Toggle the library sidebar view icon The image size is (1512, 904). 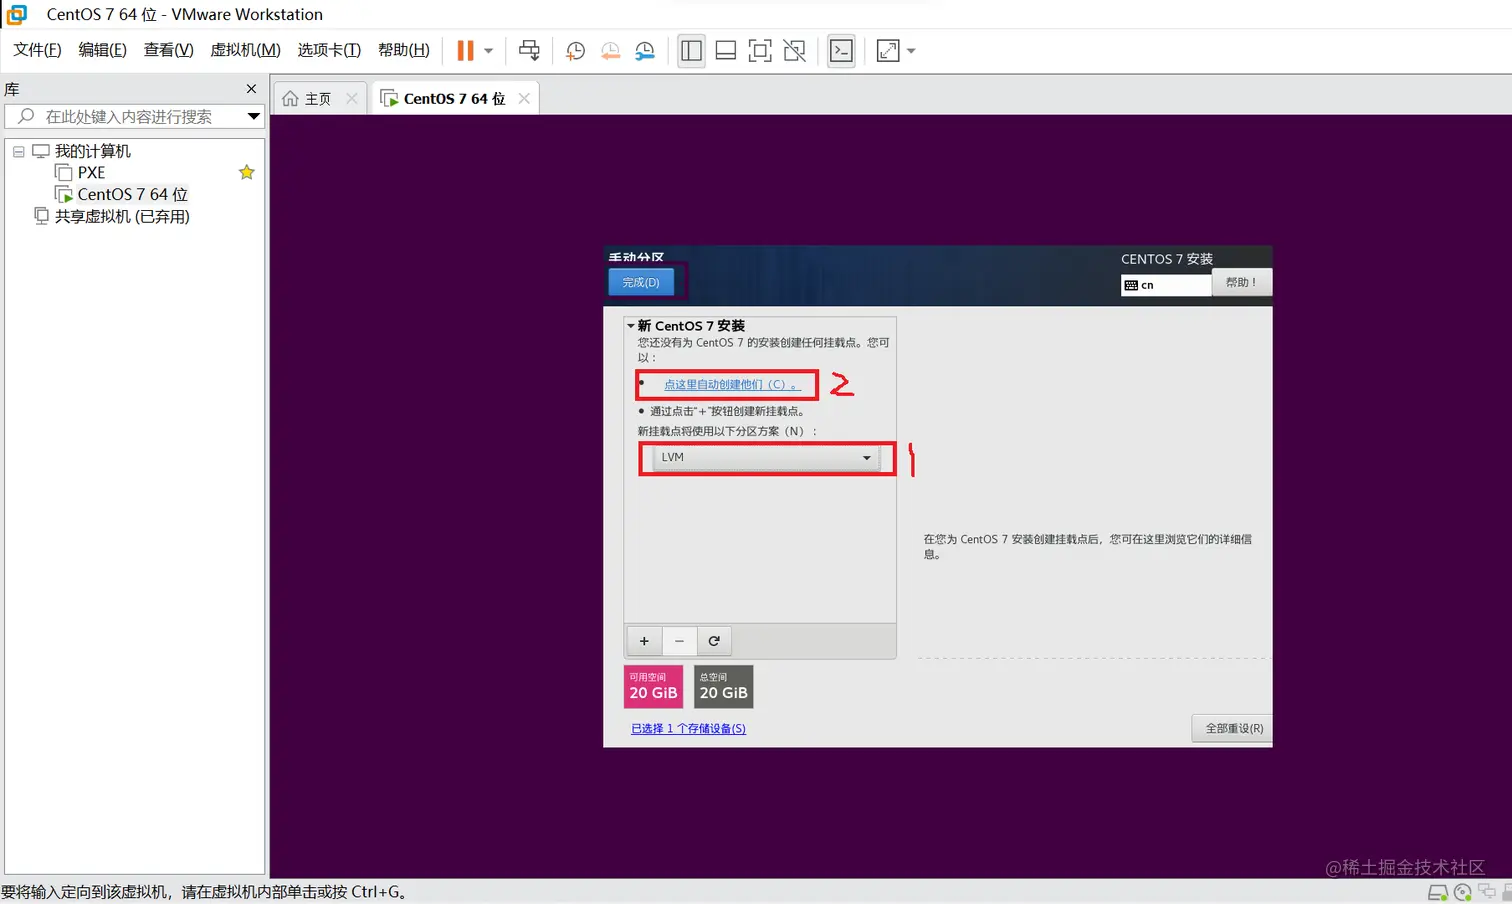point(691,50)
